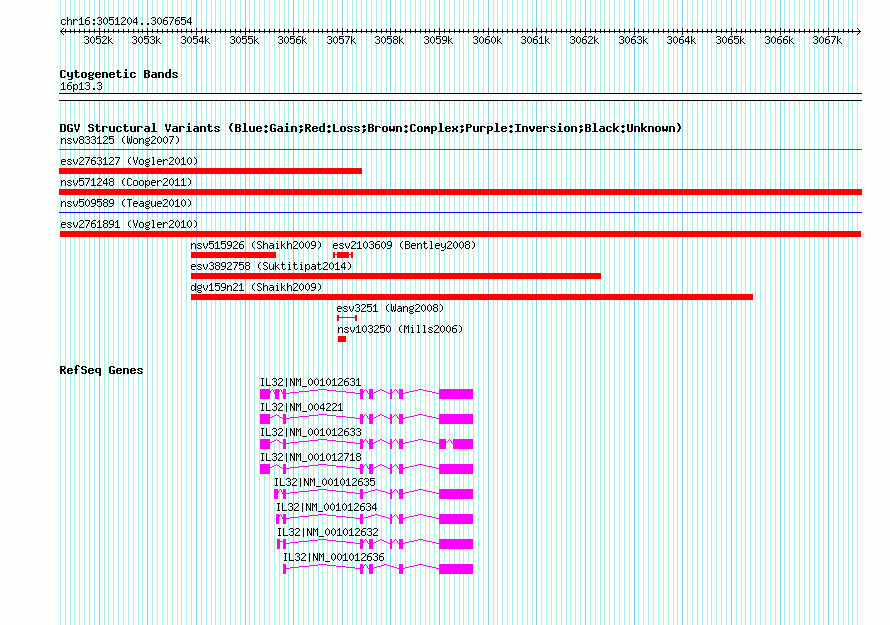Image resolution: width=890 pixels, height=625 pixels.
Task: Click last exon of IL32 NM_001012634
Action: [x=456, y=519]
